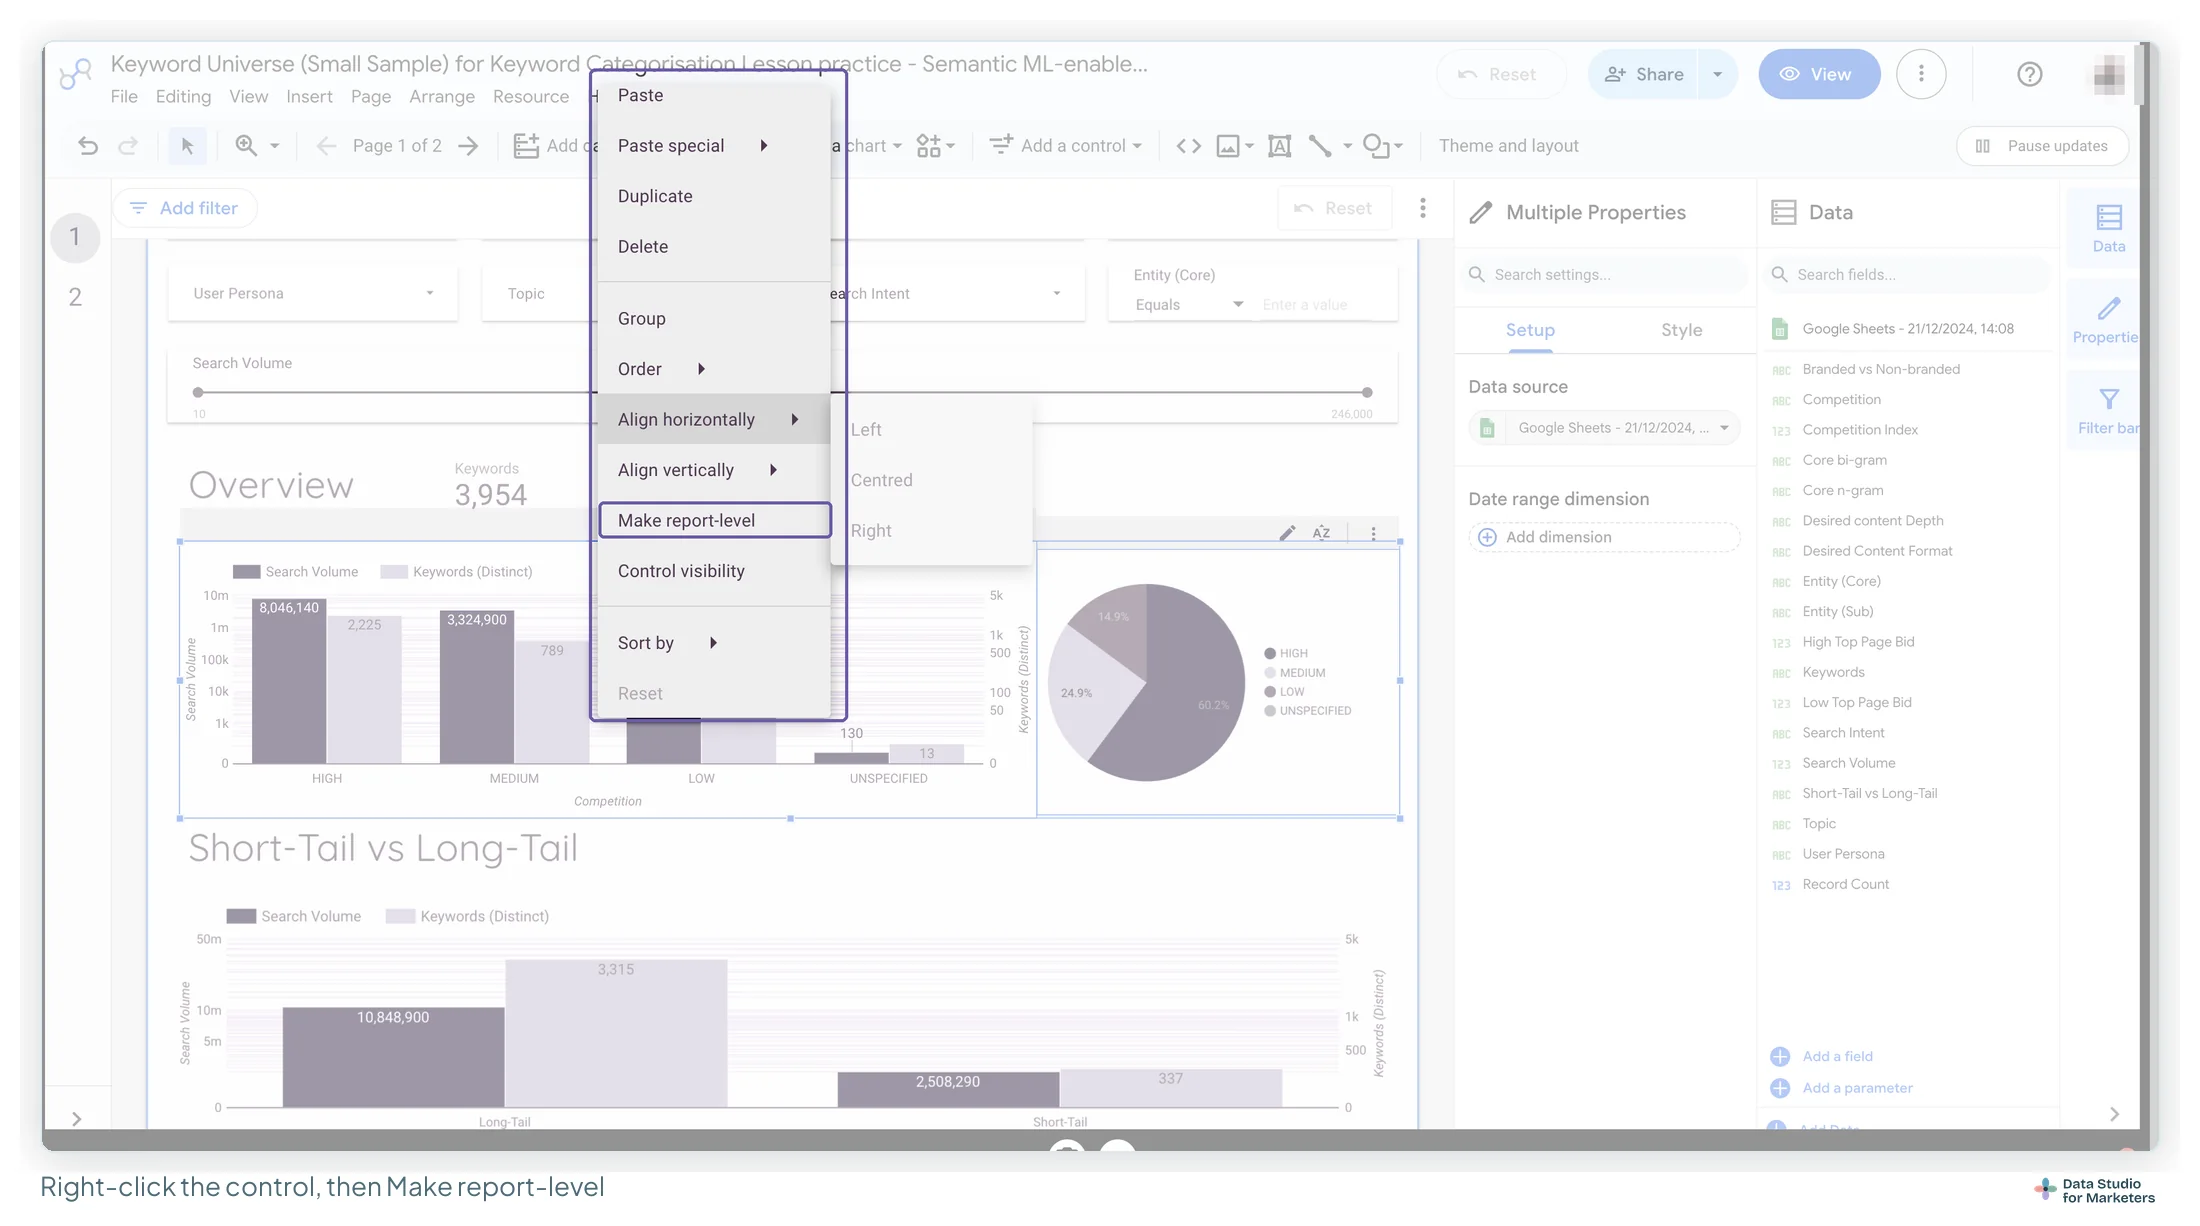This screenshot has height=1226, width=2200.
Task: Click the URL embed code icon
Action: [x=1188, y=146]
